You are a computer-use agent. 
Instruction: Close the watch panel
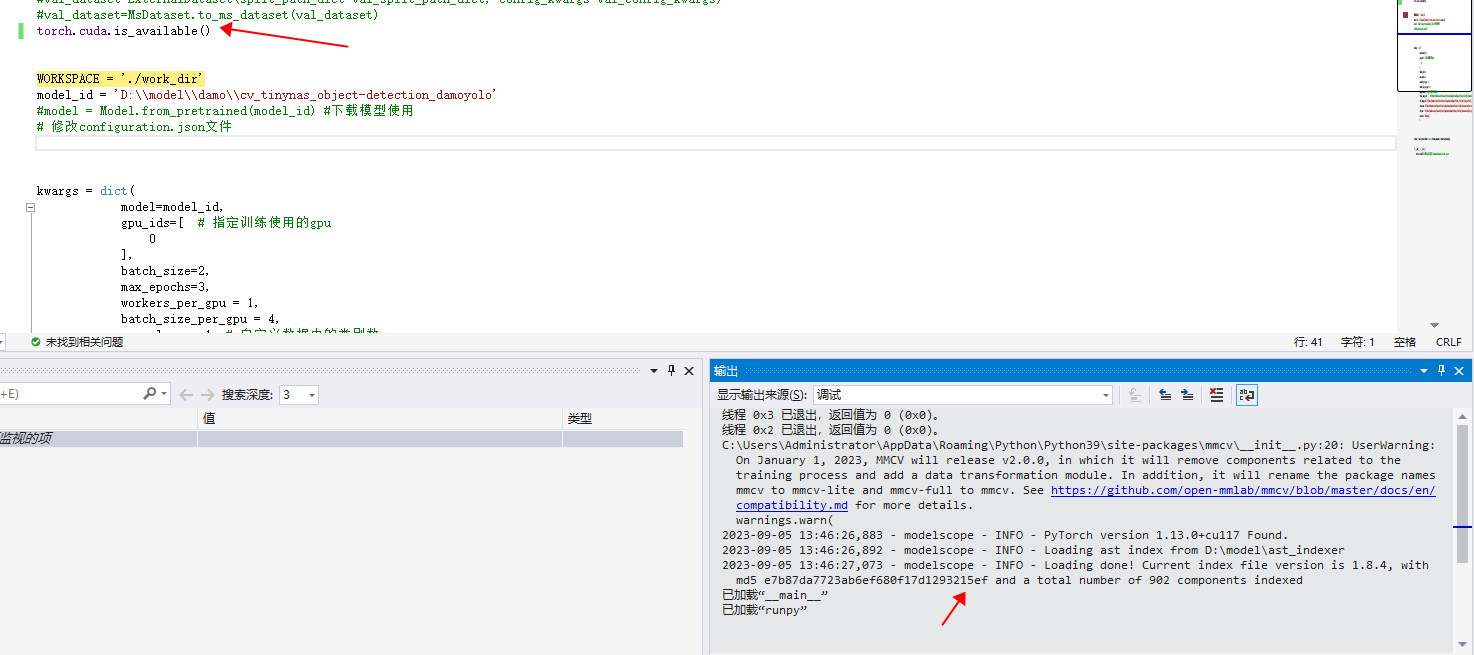tap(689, 371)
